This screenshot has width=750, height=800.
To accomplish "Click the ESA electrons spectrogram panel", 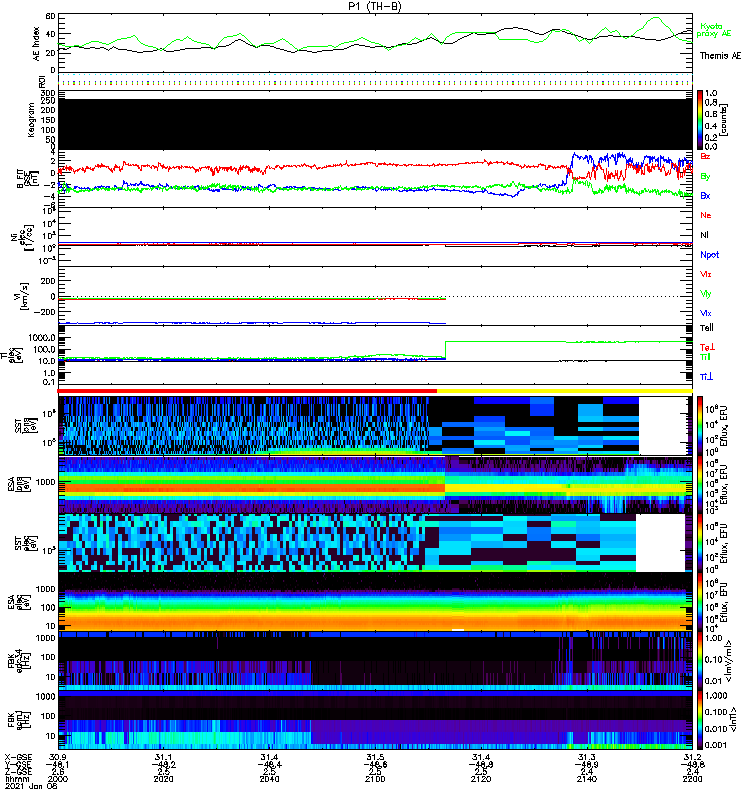I will point(376,602).
